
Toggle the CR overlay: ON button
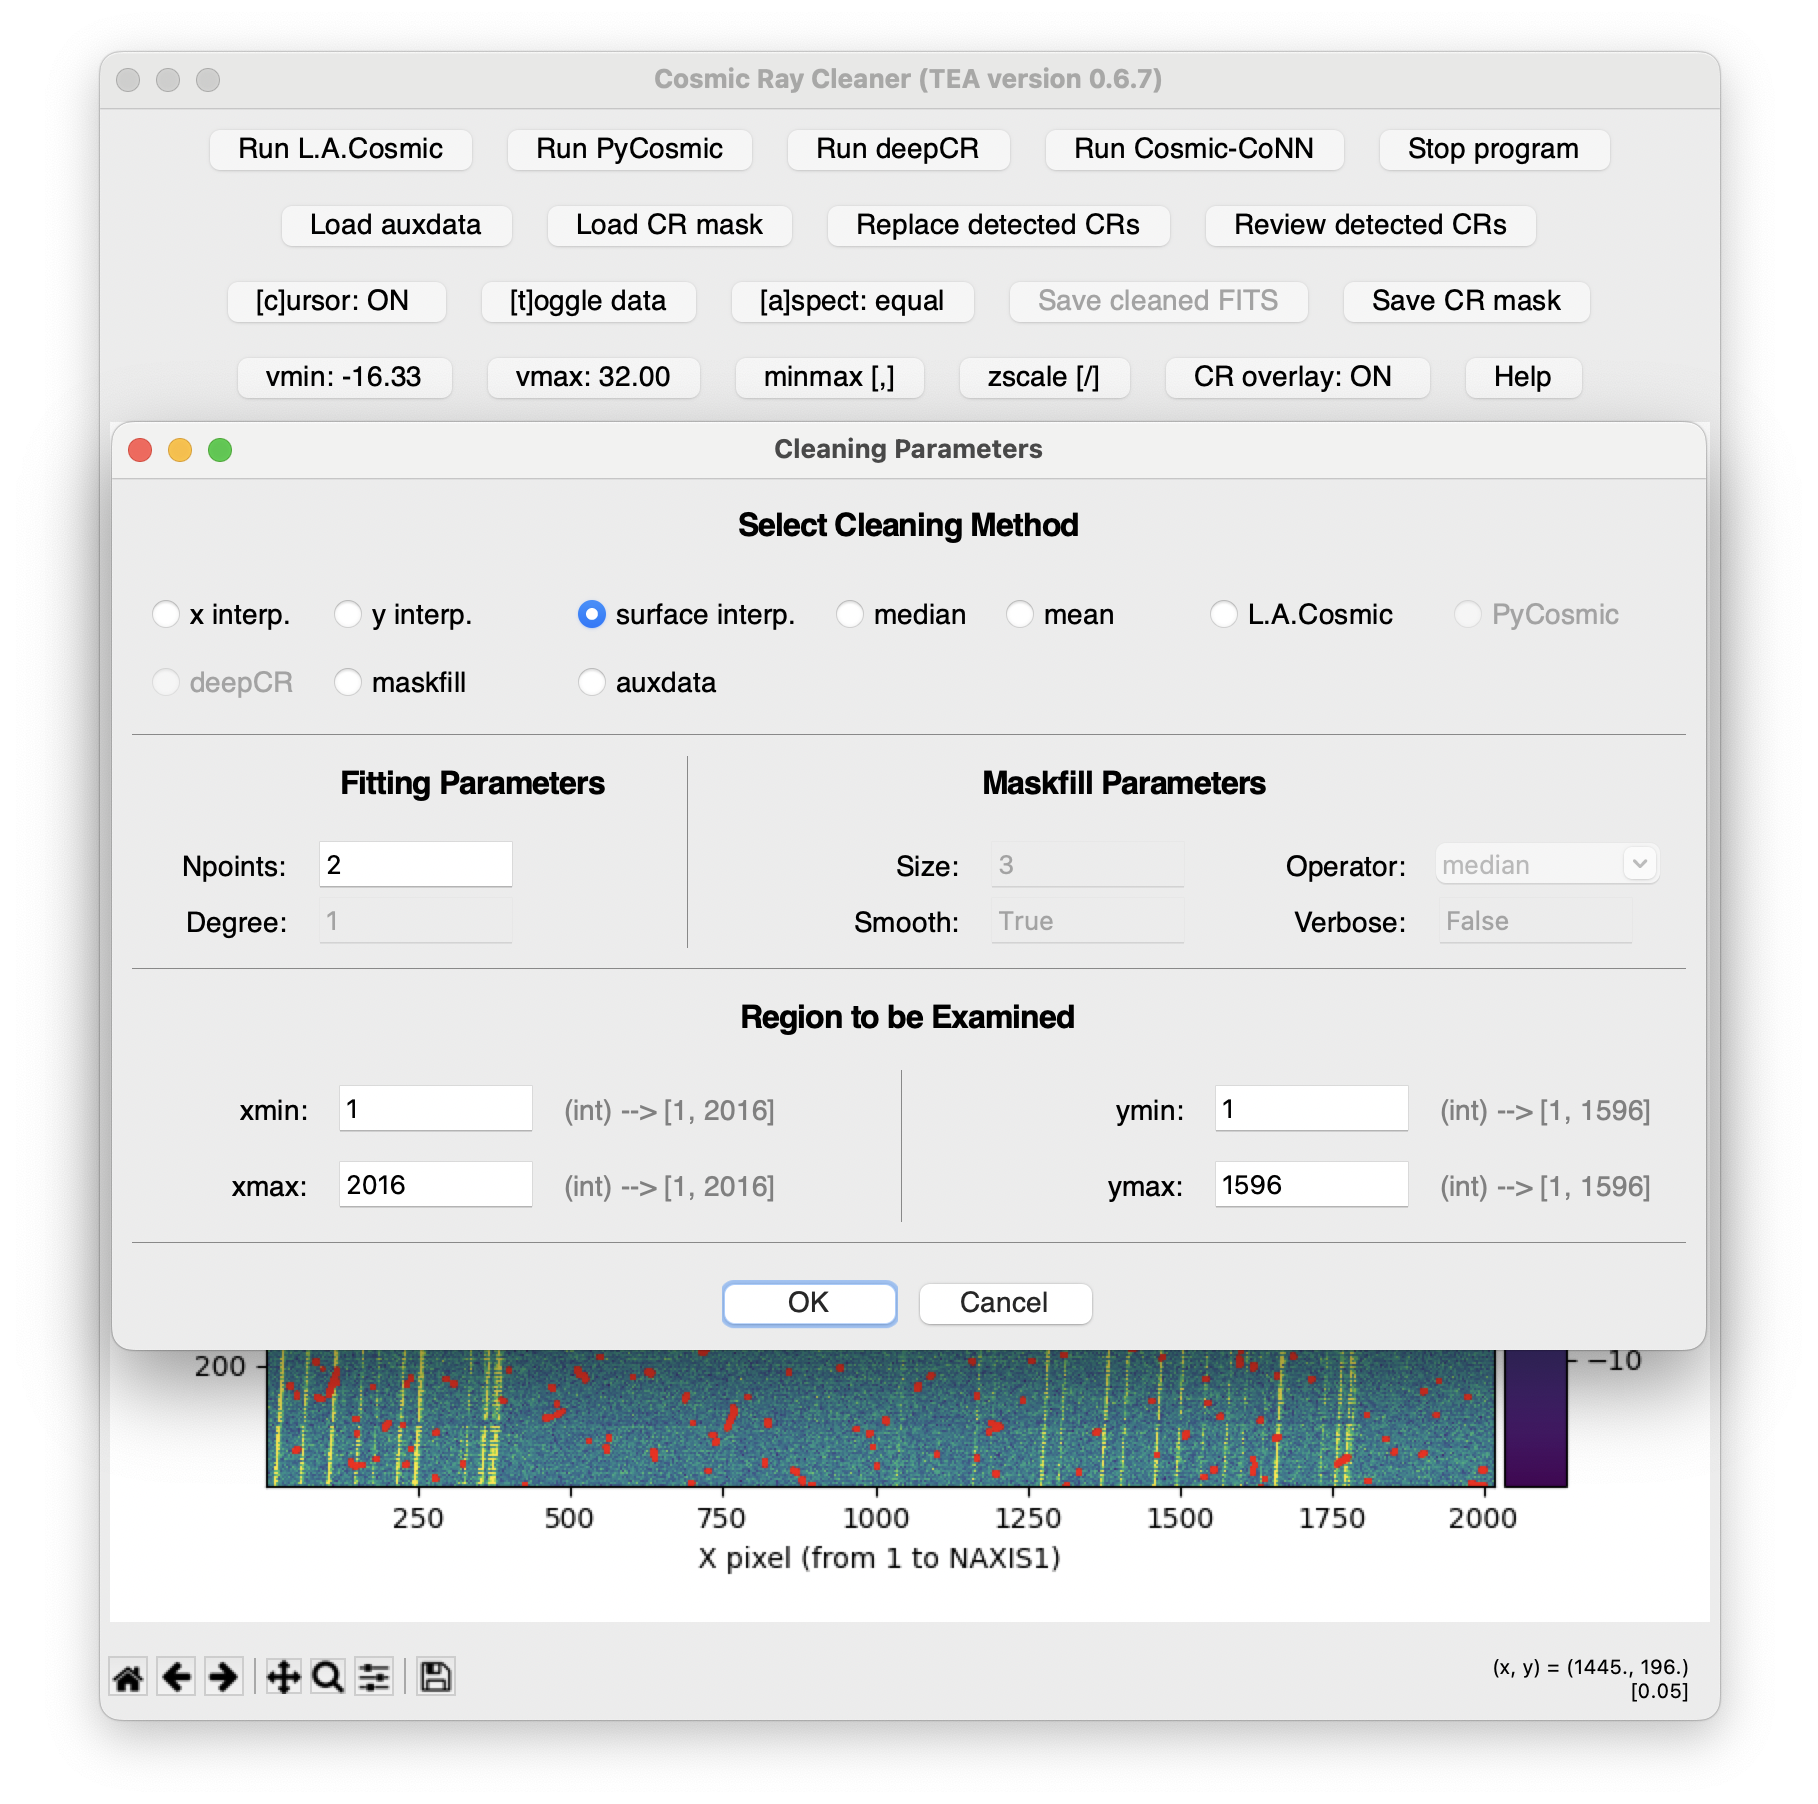[1292, 377]
